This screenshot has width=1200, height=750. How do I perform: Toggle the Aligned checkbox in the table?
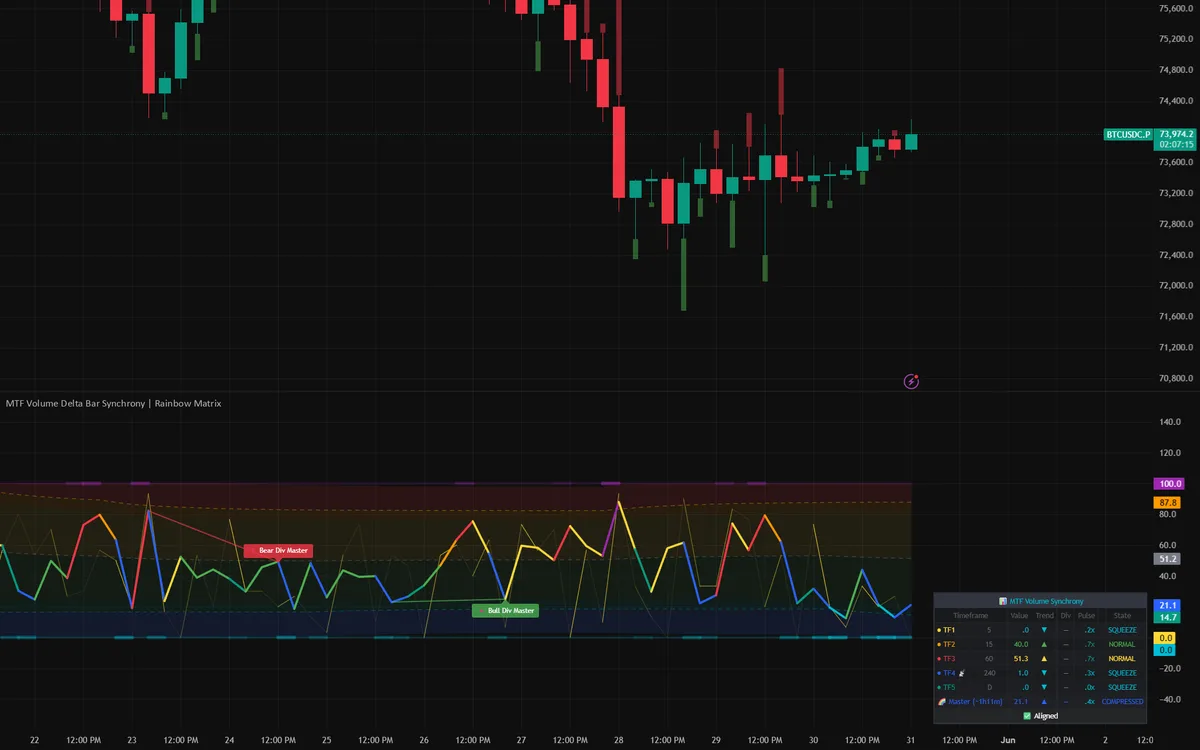1027,716
